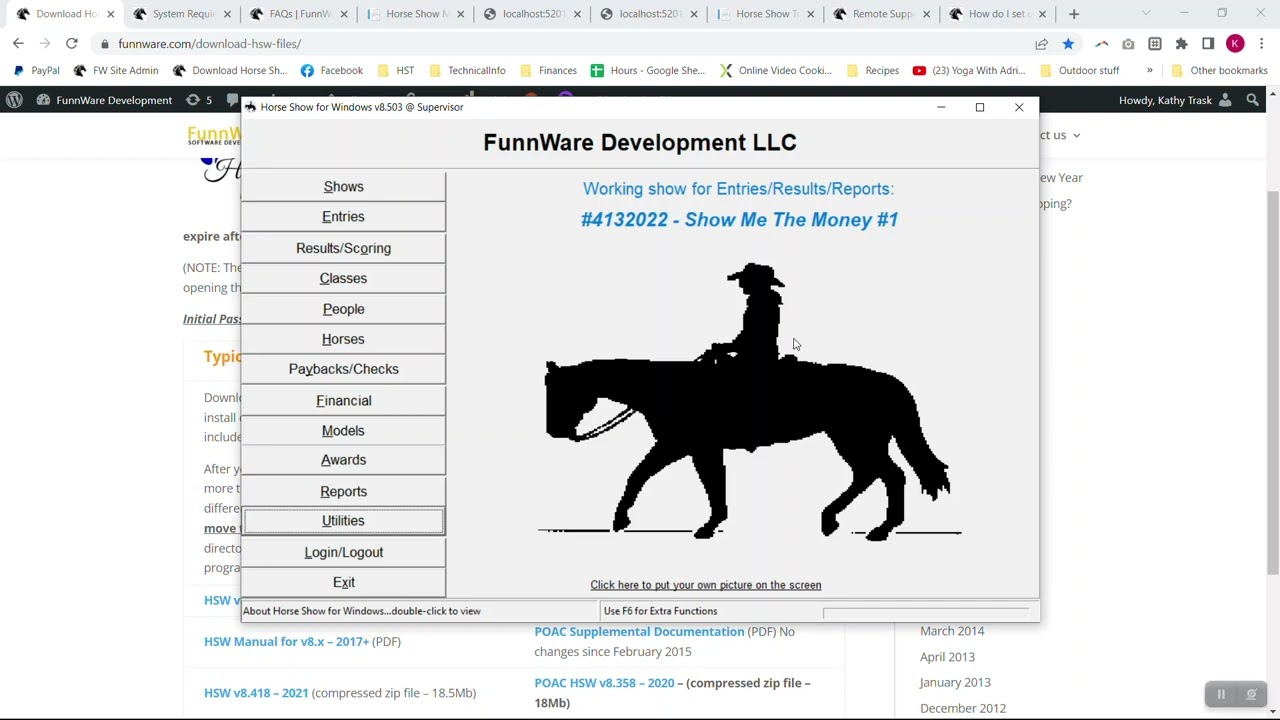Click the horse and rider silhouette image
Viewport: 1280px width, 720px height.
click(x=750, y=402)
